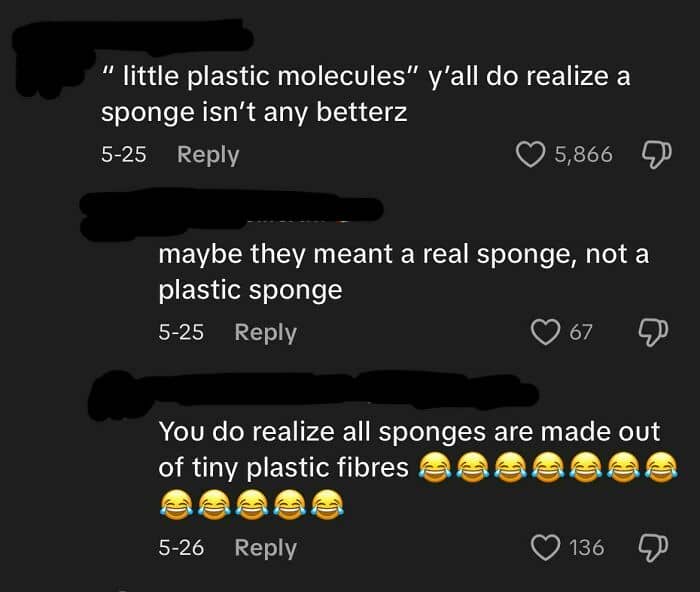
Task: Reply to the "tiny plastic fibres" comment
Action: coord(265,548)
